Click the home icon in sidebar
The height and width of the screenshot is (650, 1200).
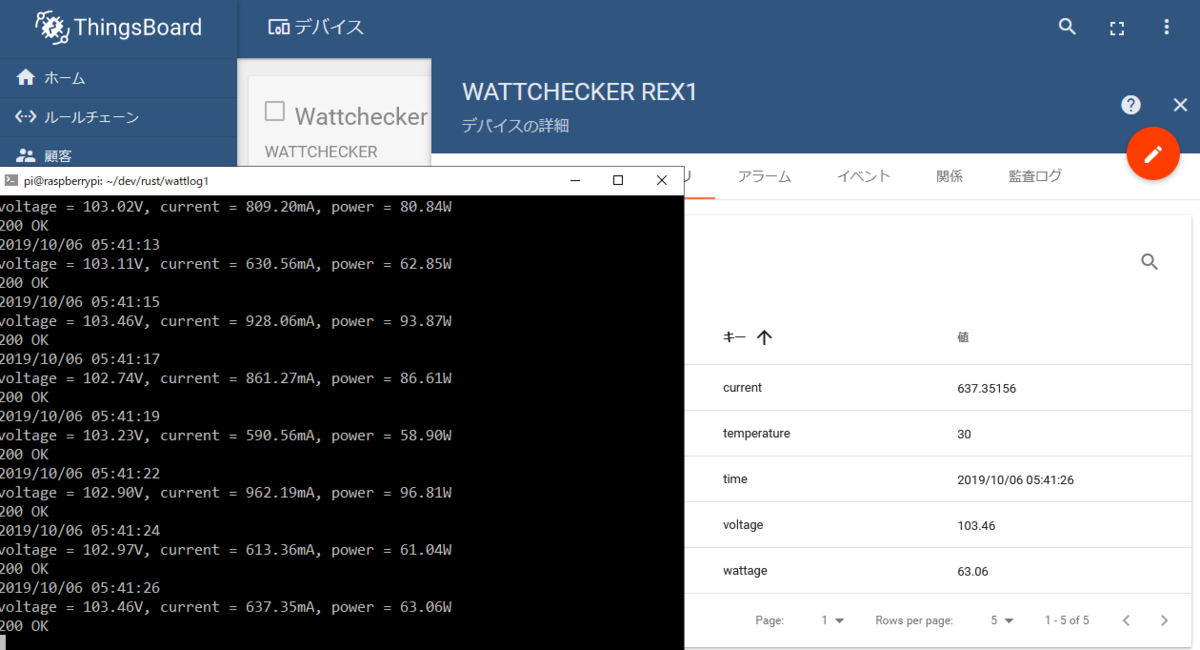coord(26,77)
